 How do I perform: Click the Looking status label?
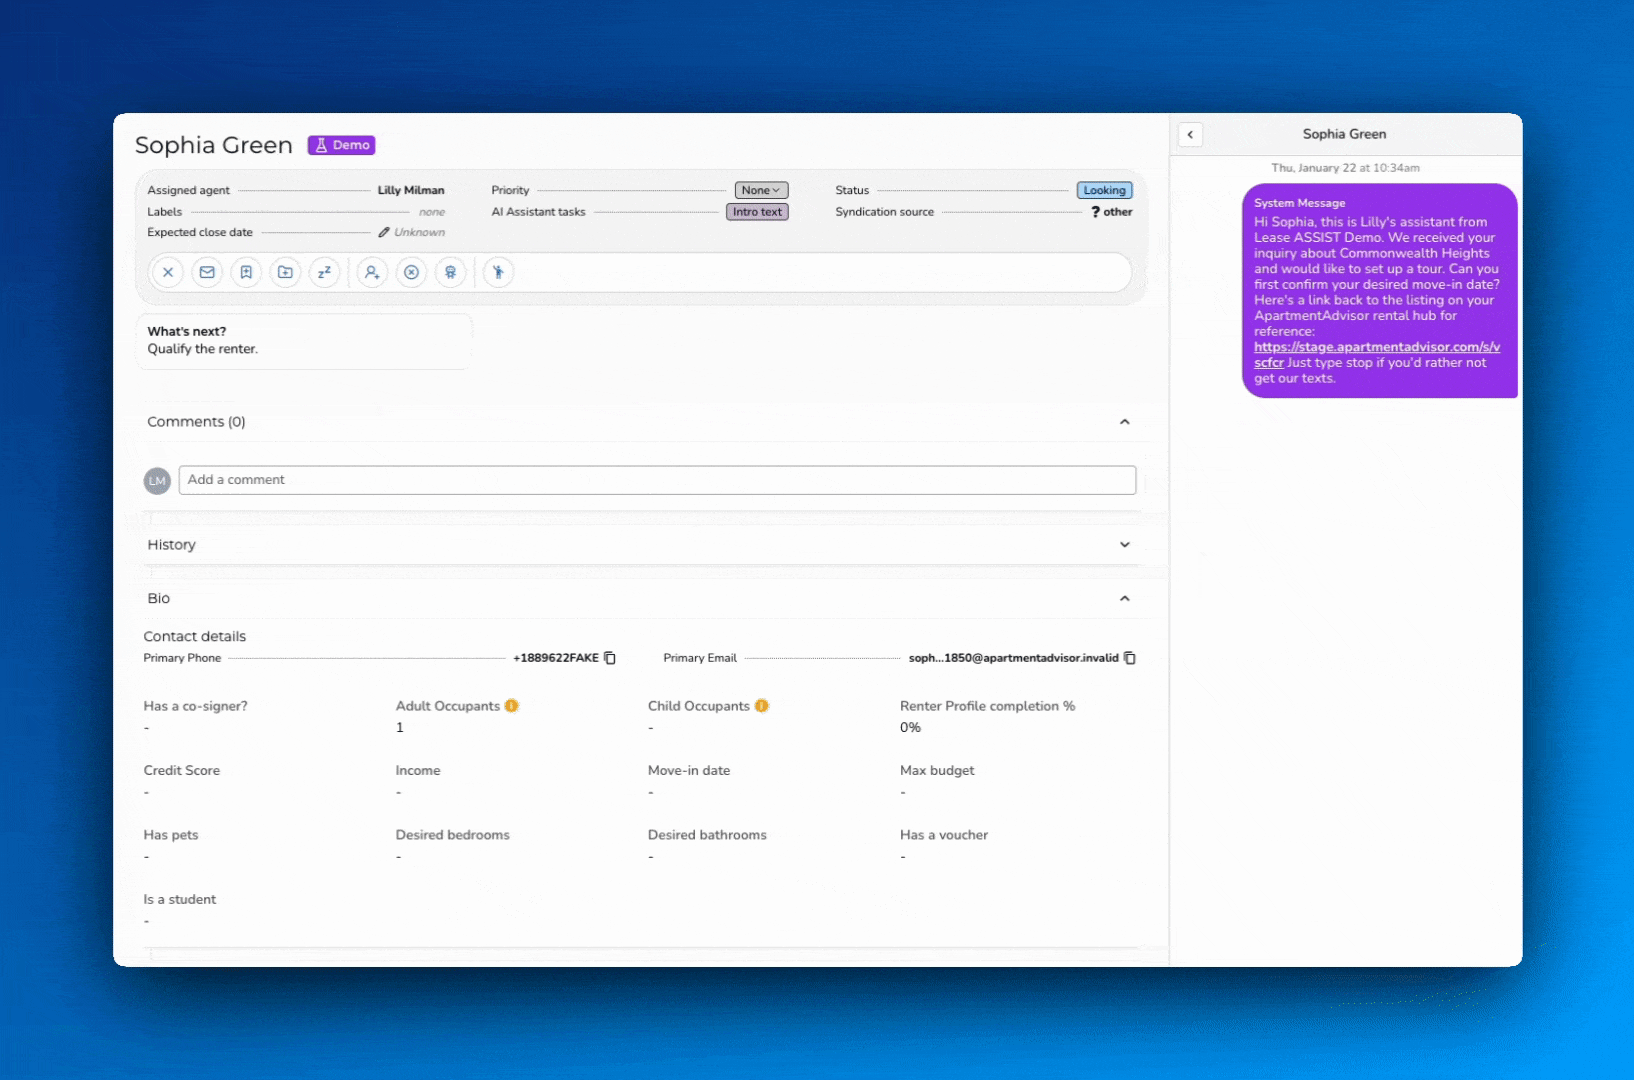click(1104, 189)
